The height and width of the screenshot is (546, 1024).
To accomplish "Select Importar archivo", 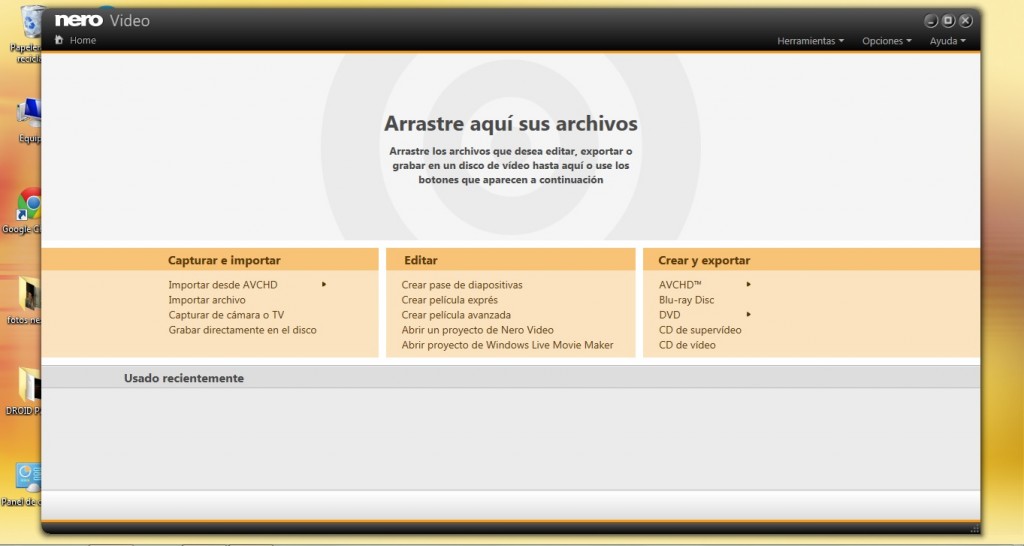I will click(207, 300).
